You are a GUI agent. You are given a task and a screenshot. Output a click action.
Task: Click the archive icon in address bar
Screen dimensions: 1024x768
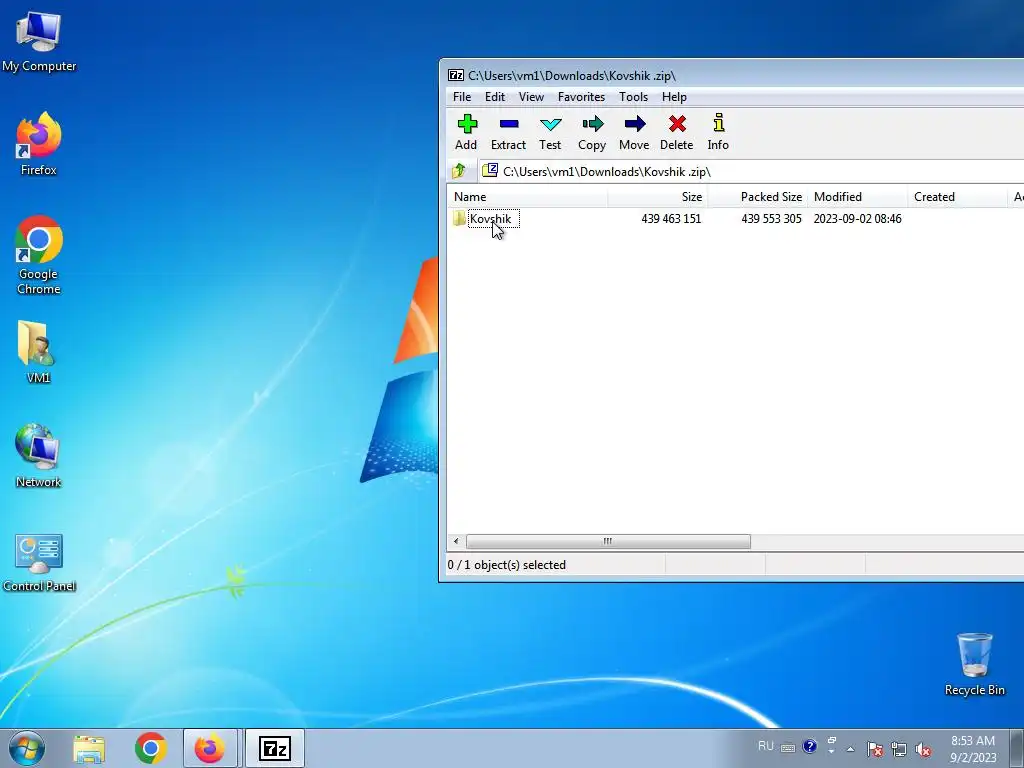(x=490, y=171)
